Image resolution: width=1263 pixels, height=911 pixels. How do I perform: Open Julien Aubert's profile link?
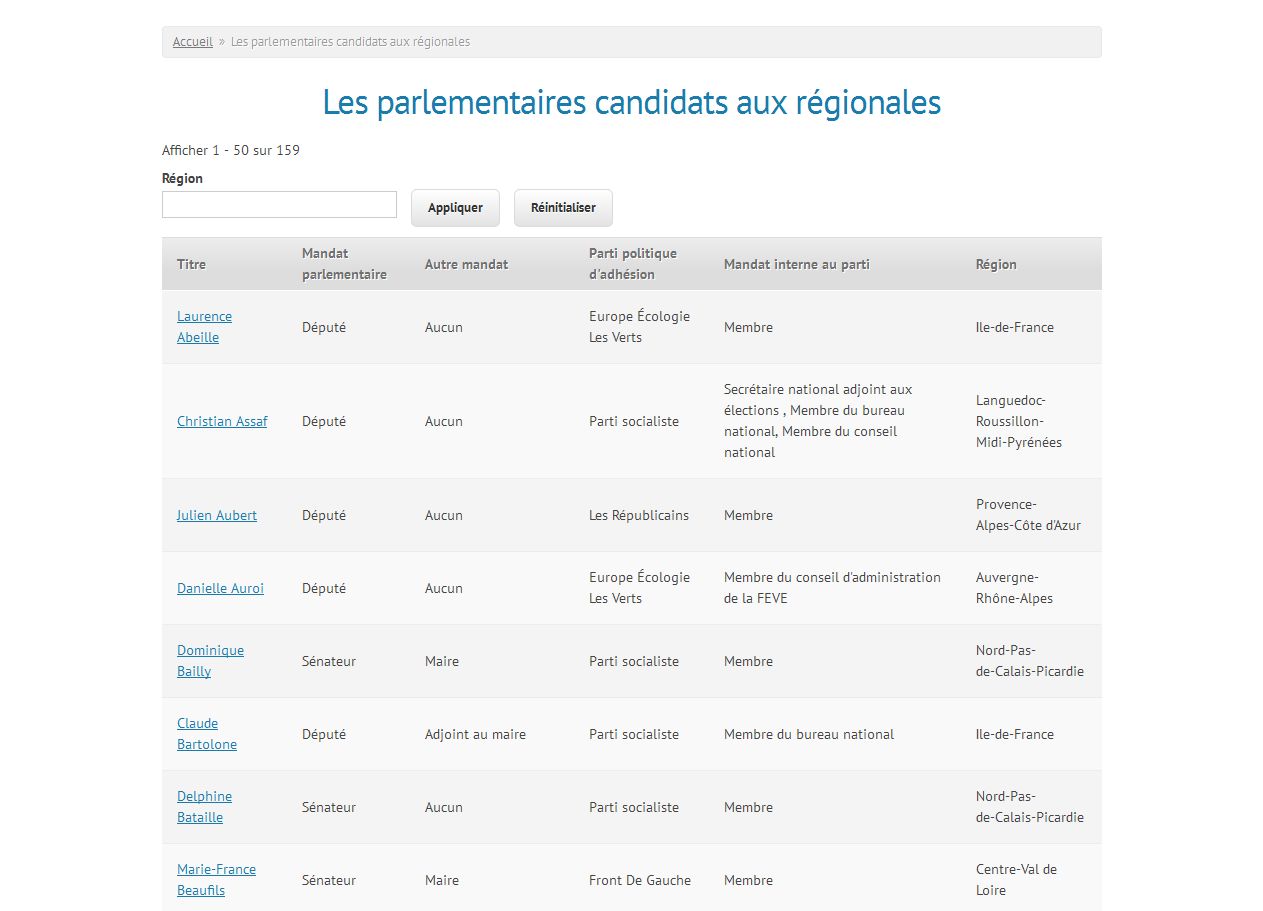coord(217,515)
